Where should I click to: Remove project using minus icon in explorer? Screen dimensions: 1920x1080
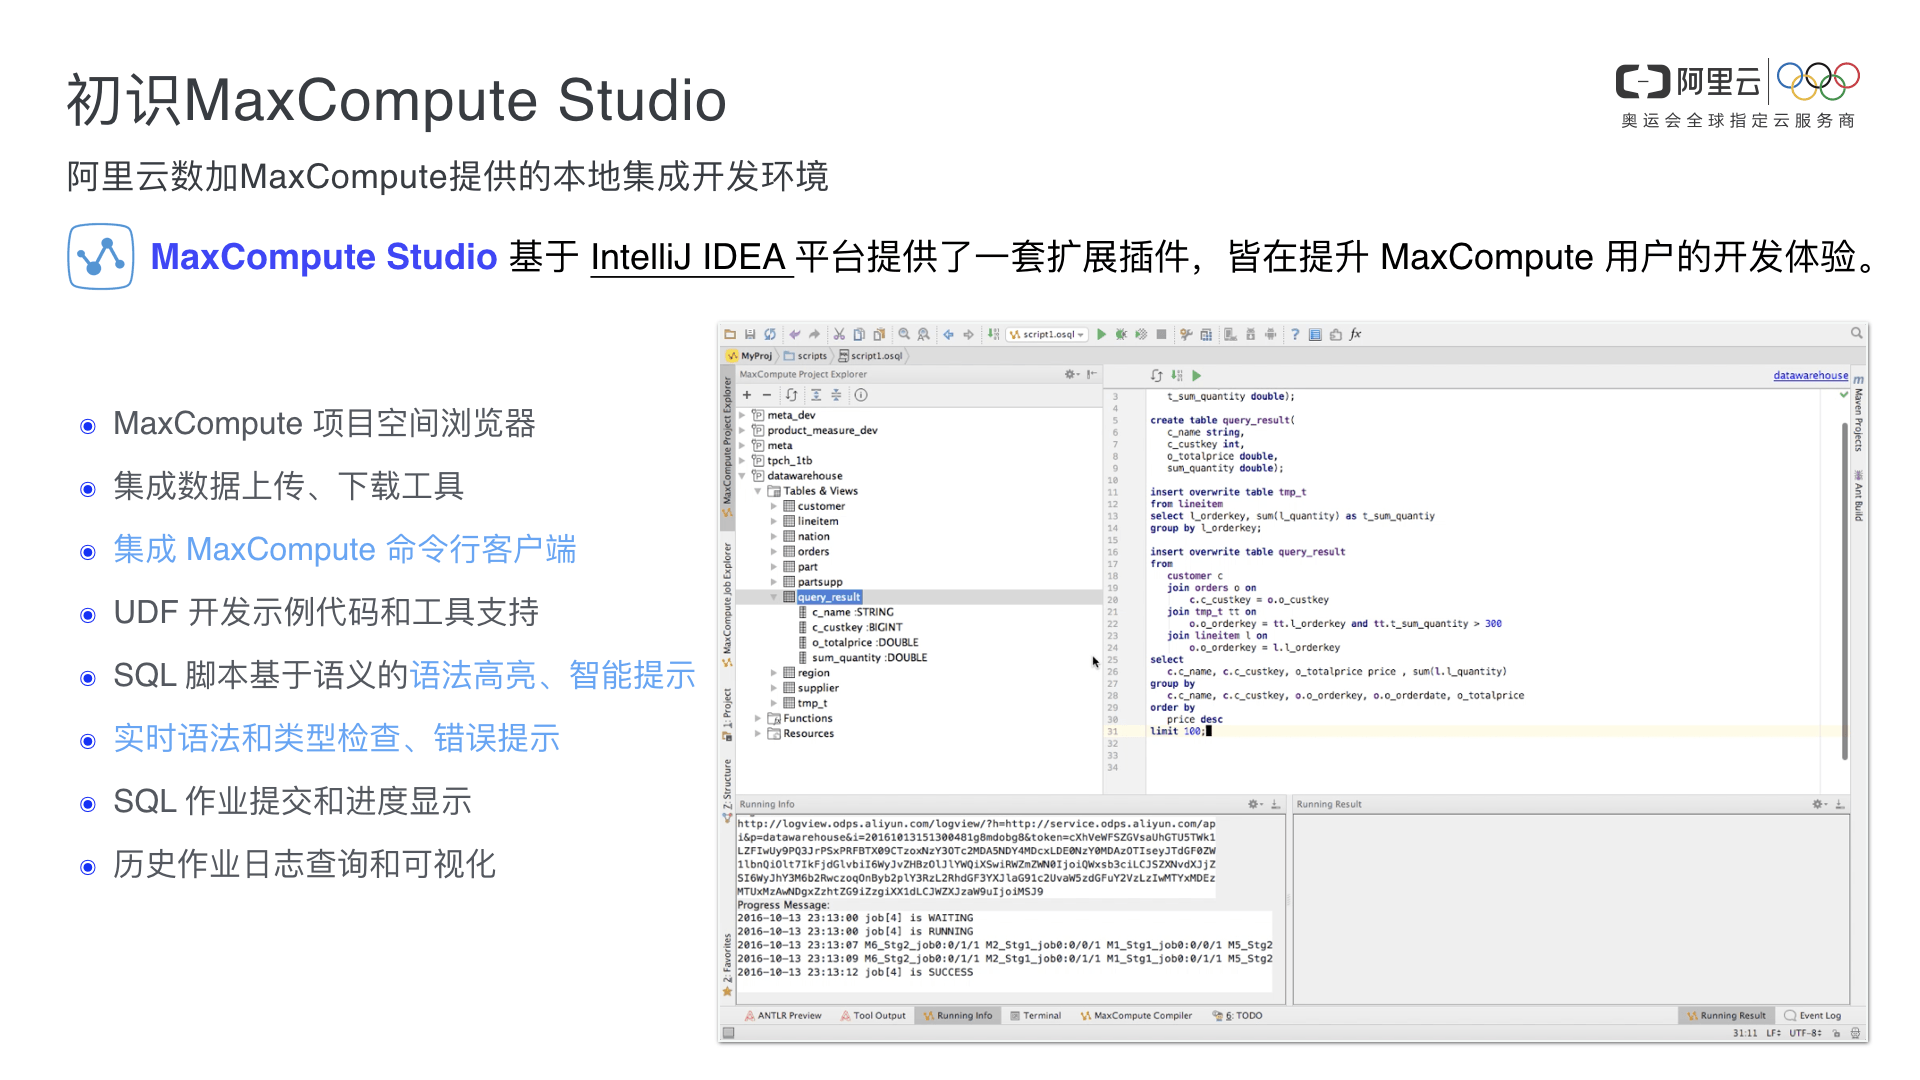tap(767, 395)
